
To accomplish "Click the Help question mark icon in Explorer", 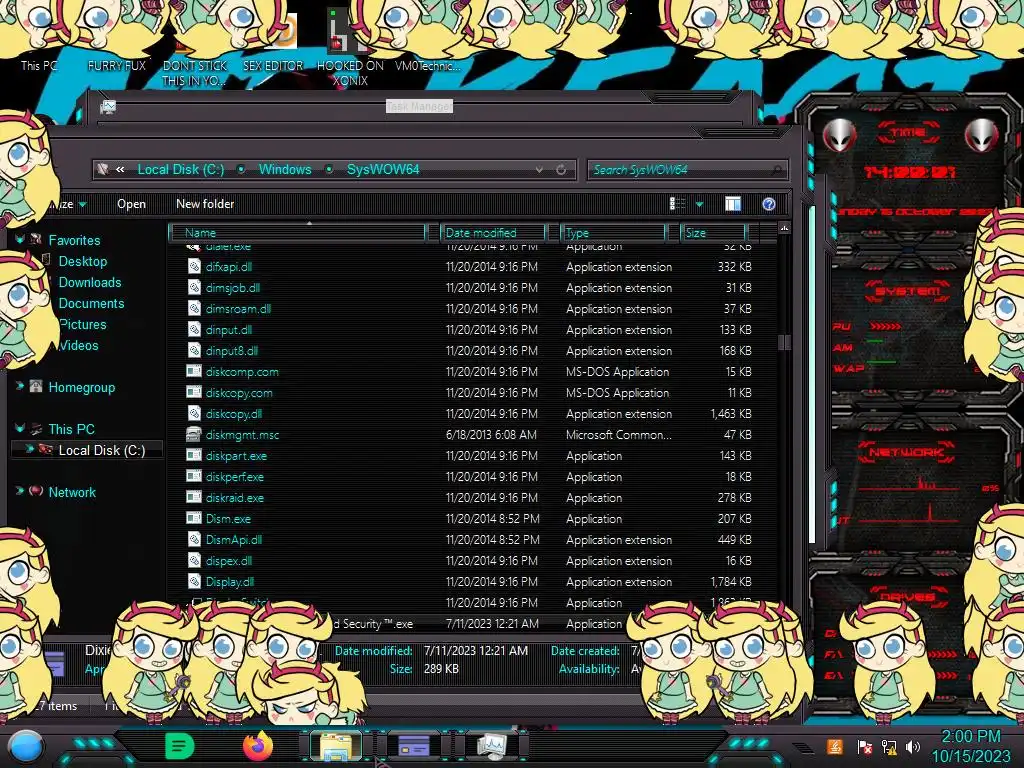I will [x=769, y=204].
